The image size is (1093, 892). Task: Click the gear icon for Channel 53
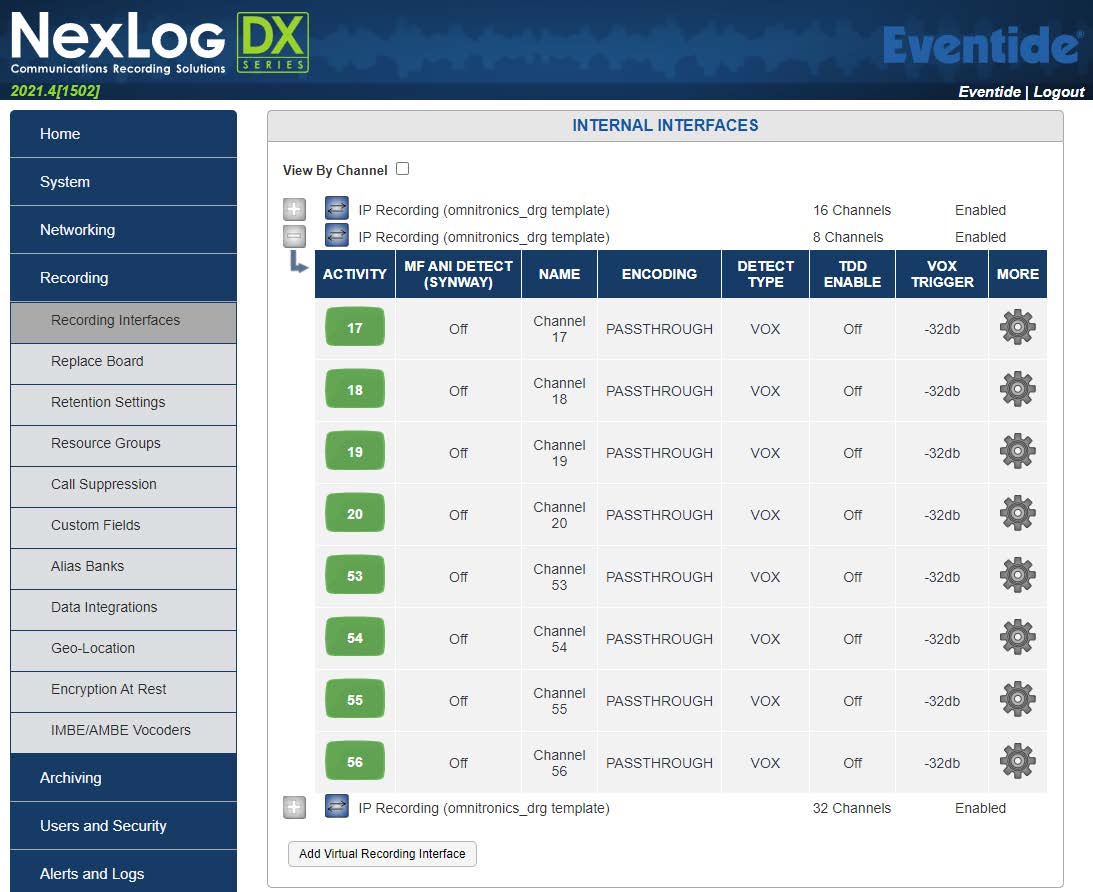pos(1017,576)
